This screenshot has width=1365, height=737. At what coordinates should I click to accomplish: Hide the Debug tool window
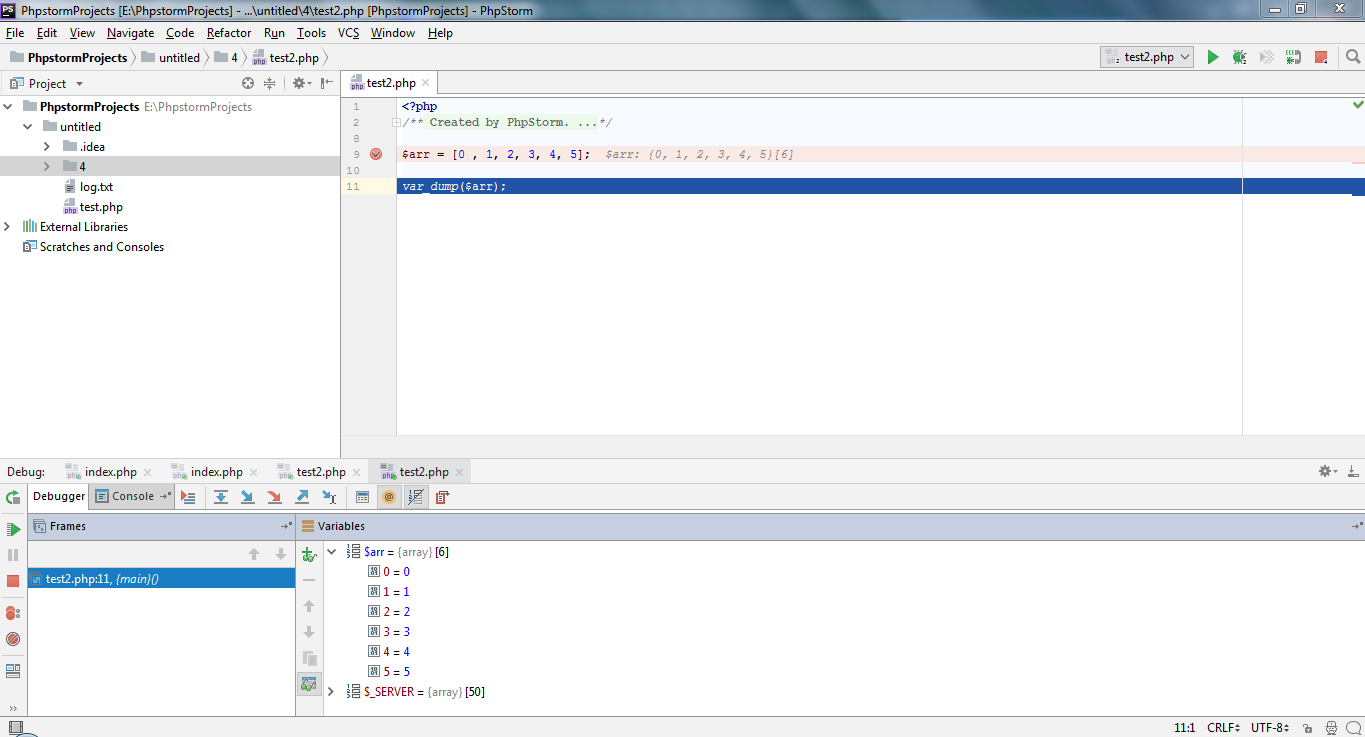coord(1353,471)
